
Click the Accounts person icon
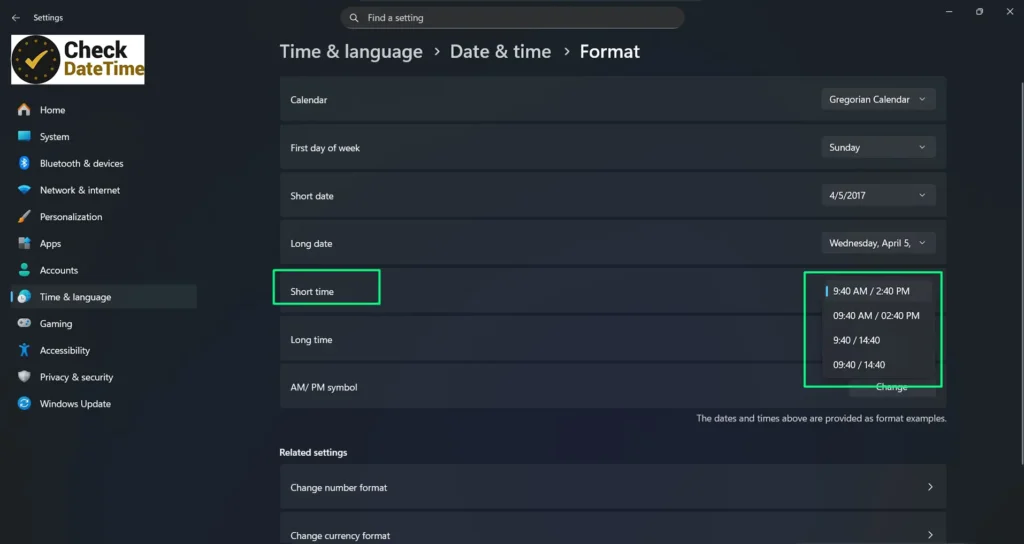point(24,270)
